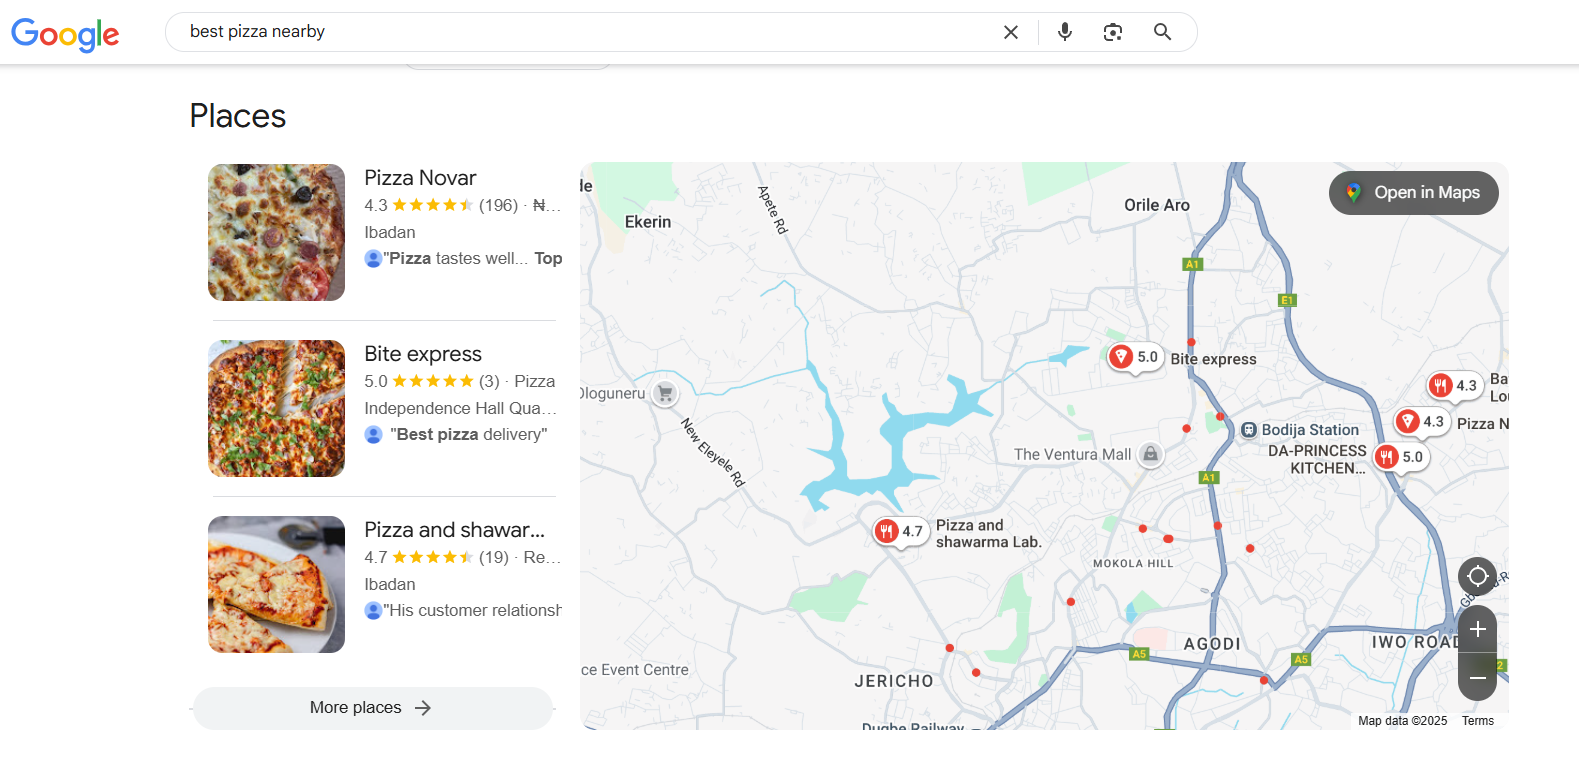Click the 'MOKOLA HILL' map label
Viewport: 1579px width, 758px height.
coord(1133,564)
